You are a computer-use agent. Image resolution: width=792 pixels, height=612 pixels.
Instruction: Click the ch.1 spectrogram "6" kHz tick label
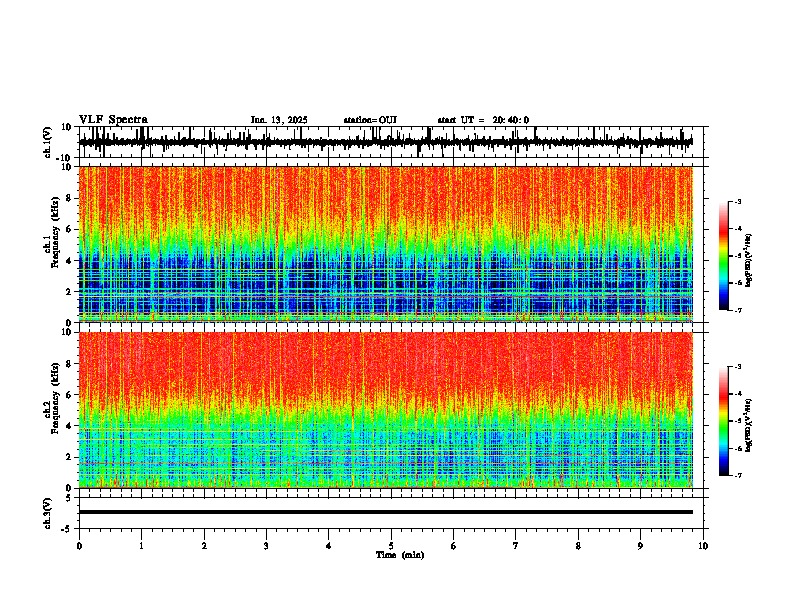(x=69, y=229)
